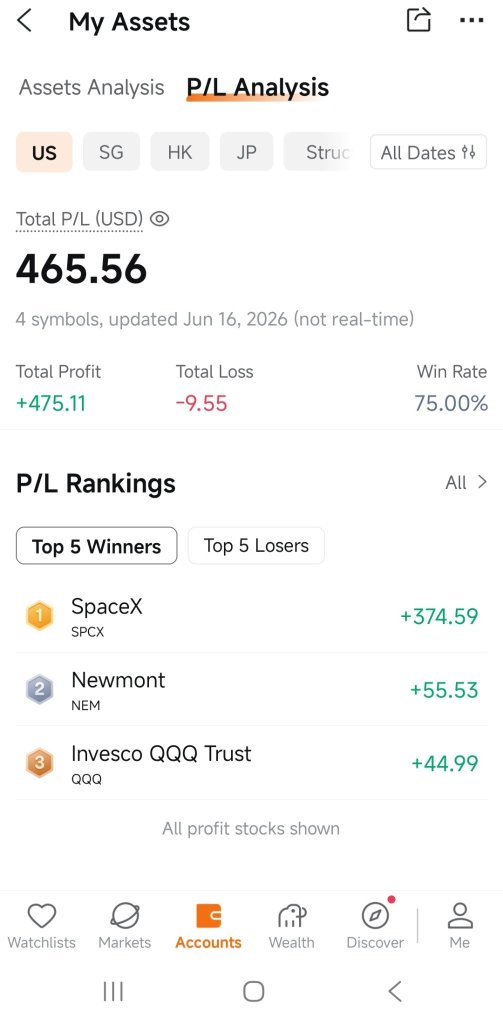This screenshot has width=503, height=1024.
Task: Select the Top 5 Winners toggle
Action: [97, 545]
